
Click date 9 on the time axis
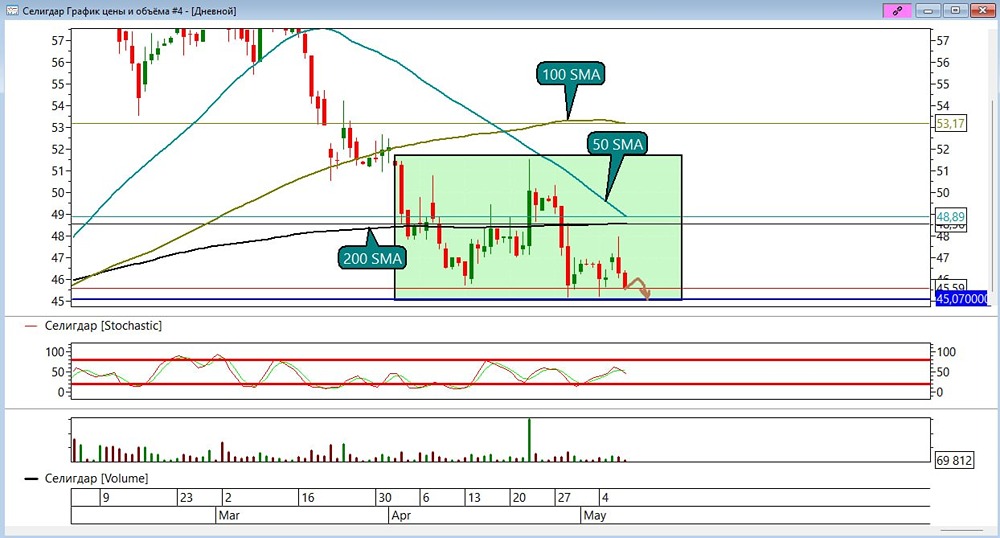click(x=106, y=497)
